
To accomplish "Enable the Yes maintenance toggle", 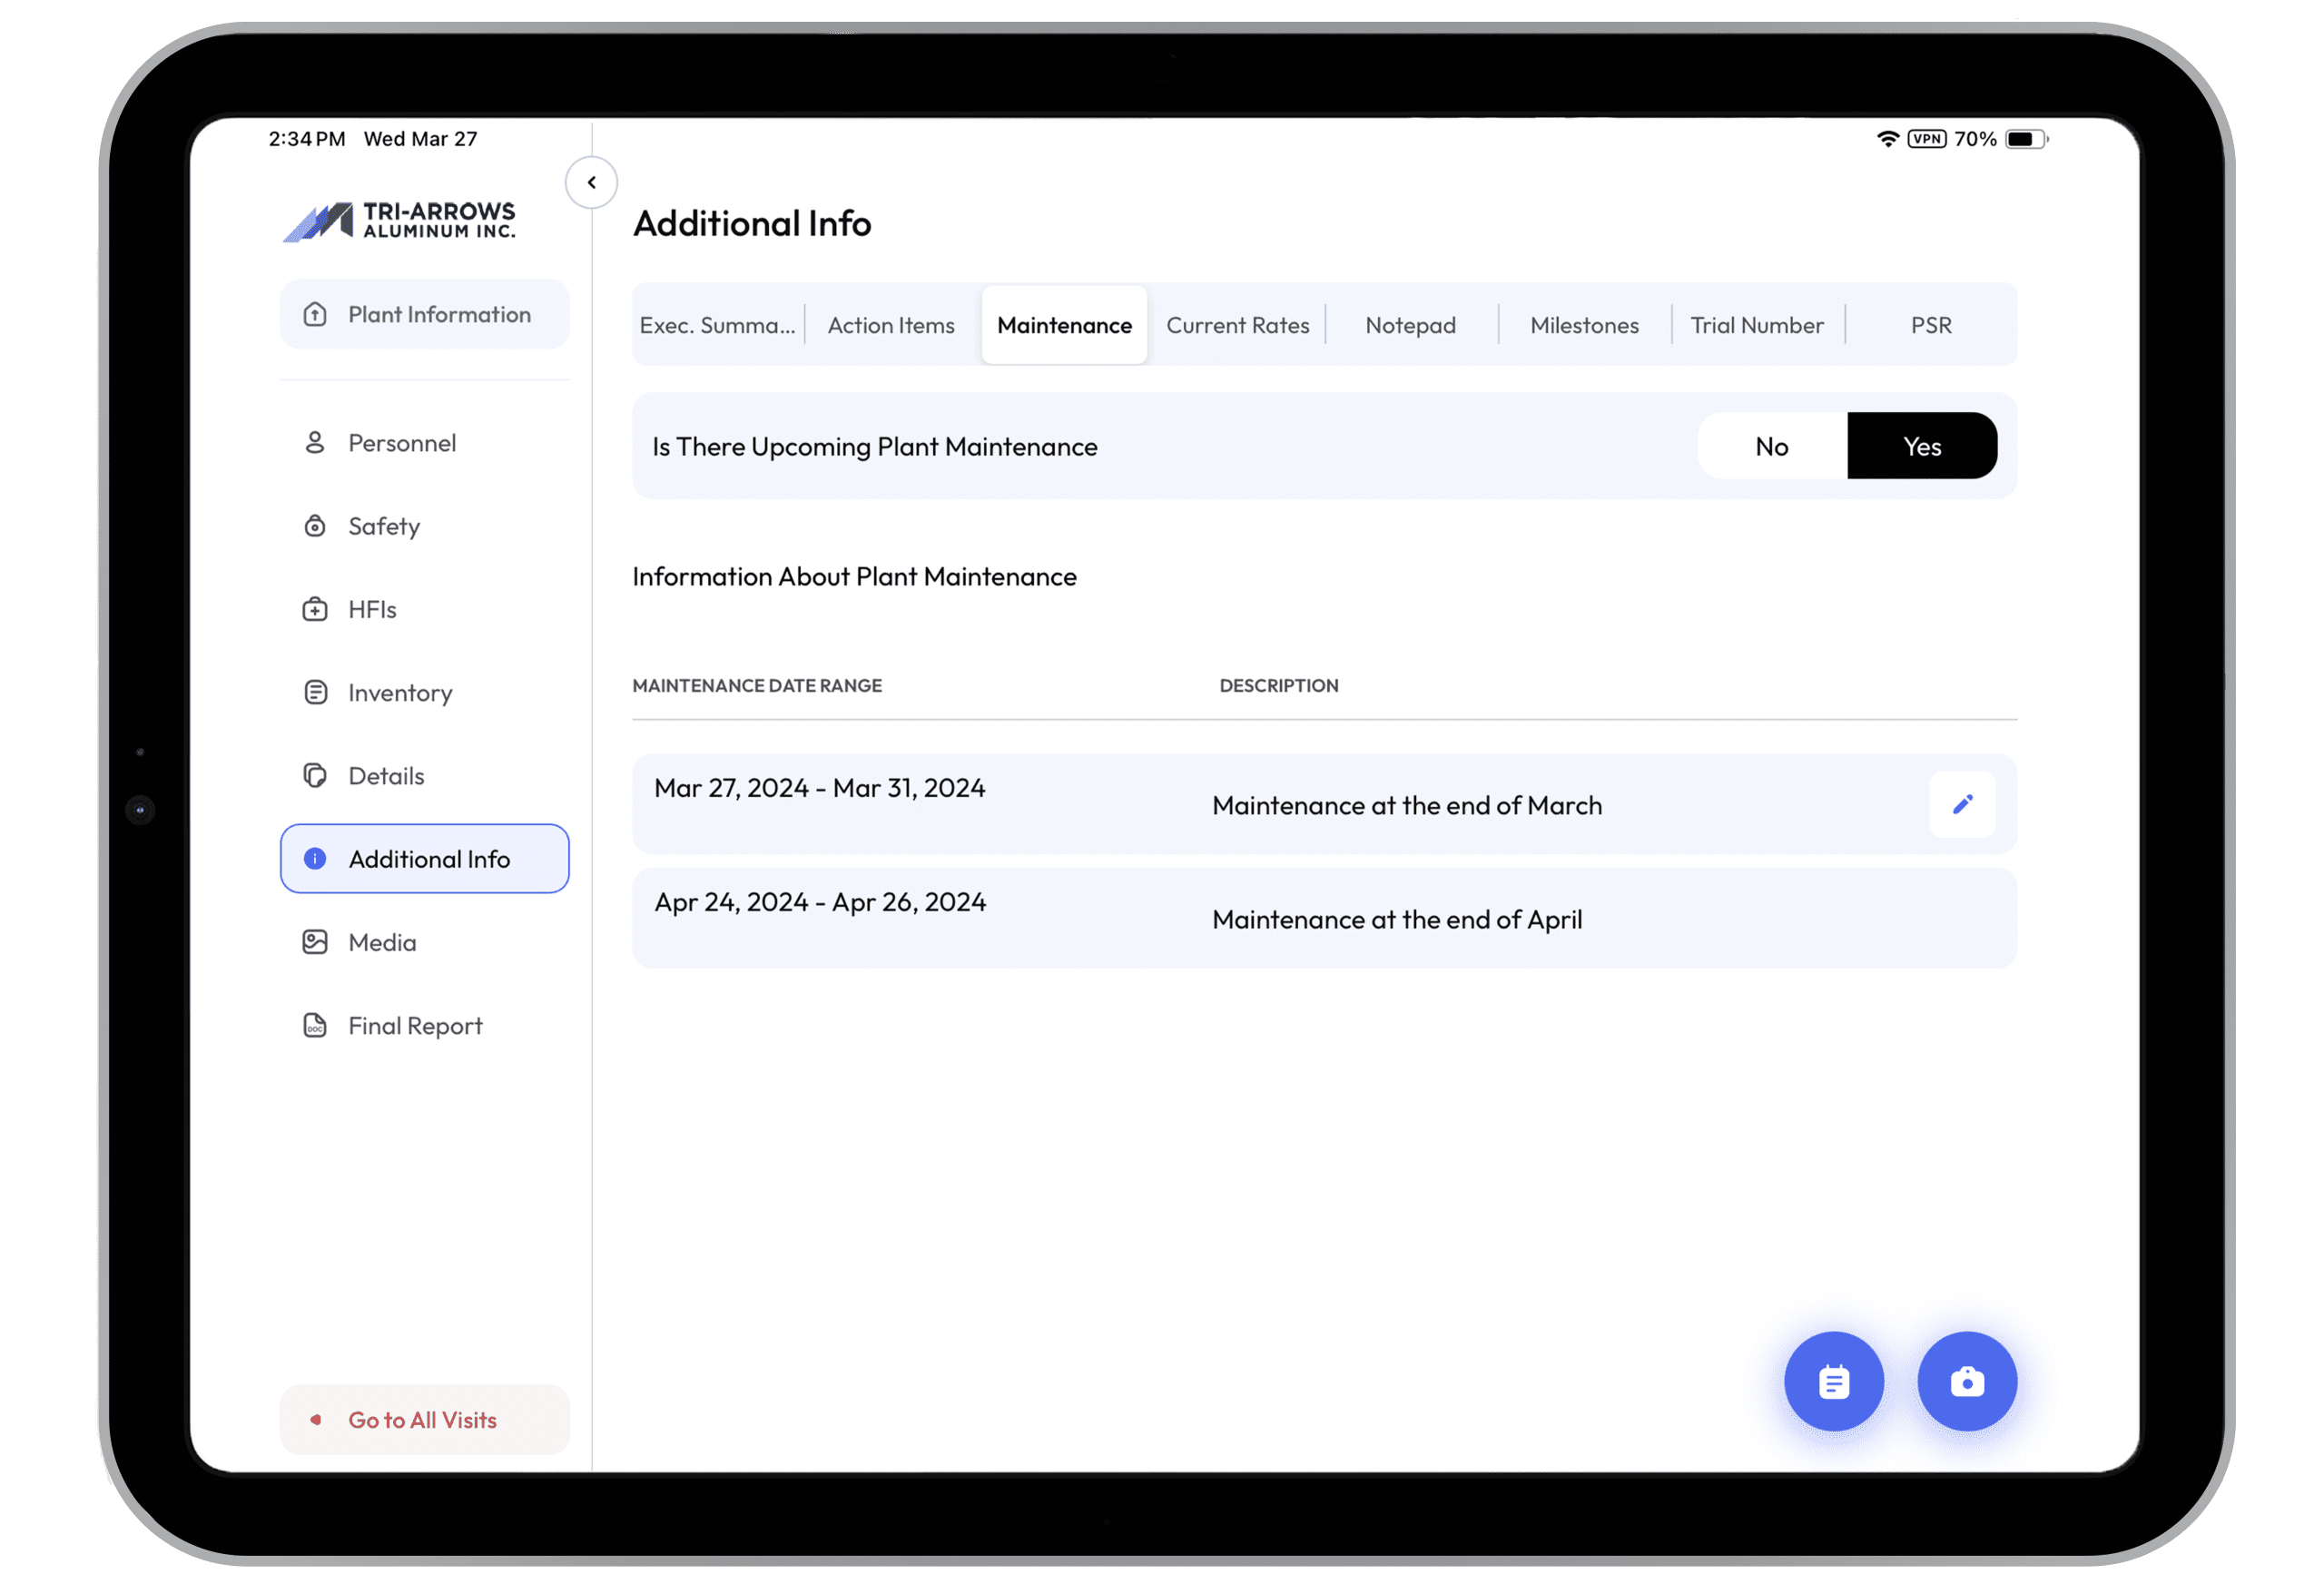I will 1921,445.
